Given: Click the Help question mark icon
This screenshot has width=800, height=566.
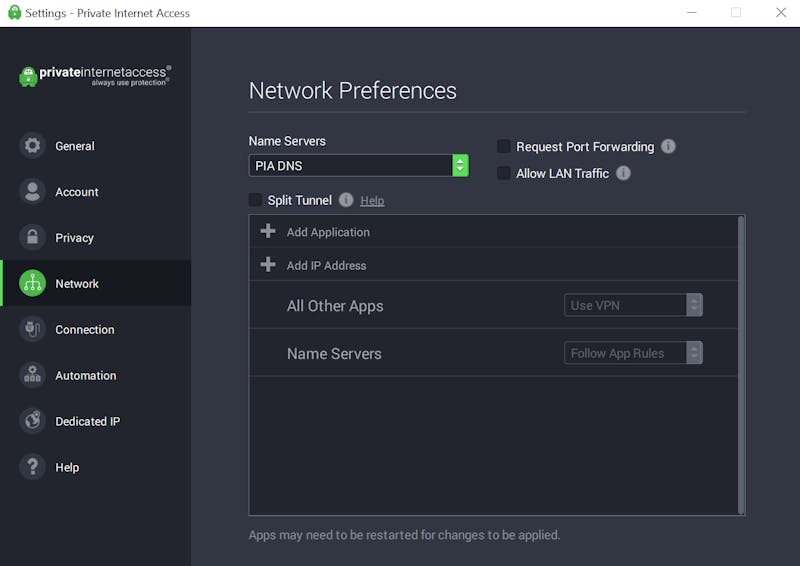Looking at the screenshot, I should point(32,467).
